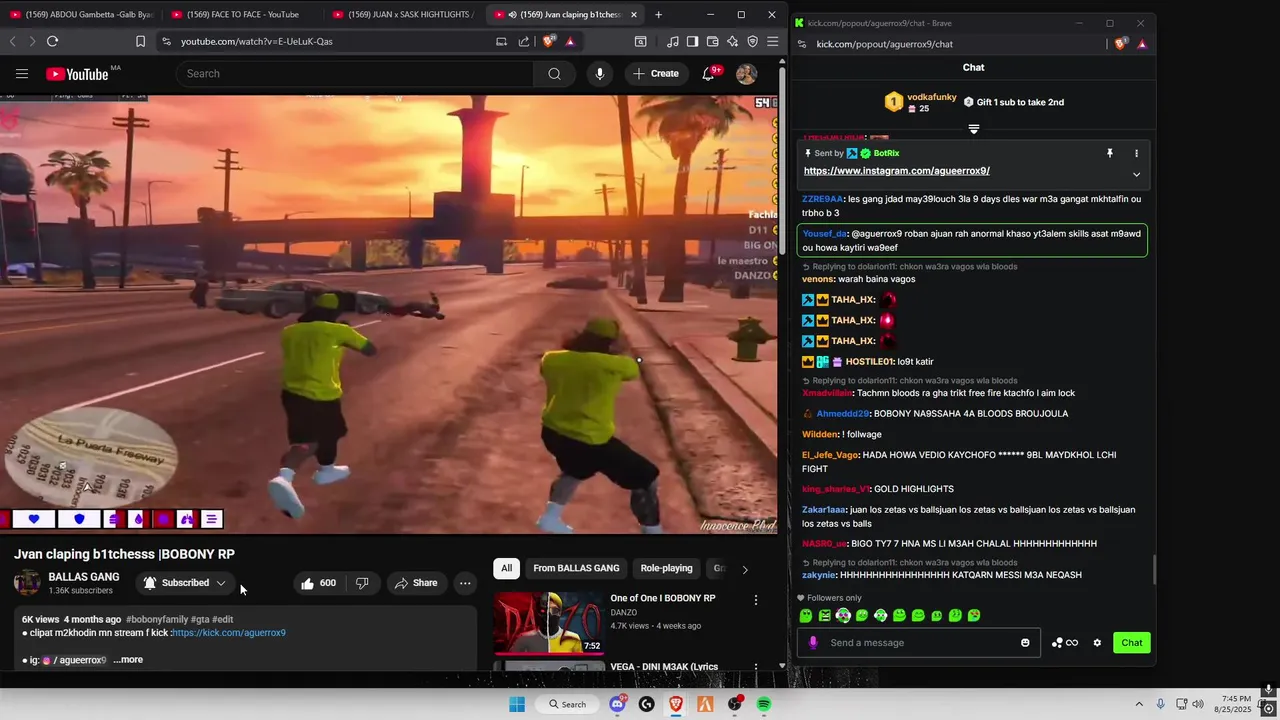Open YouTube notifications bell
The width and height of the screenshot is (1280, 720).
click(708, 73)
